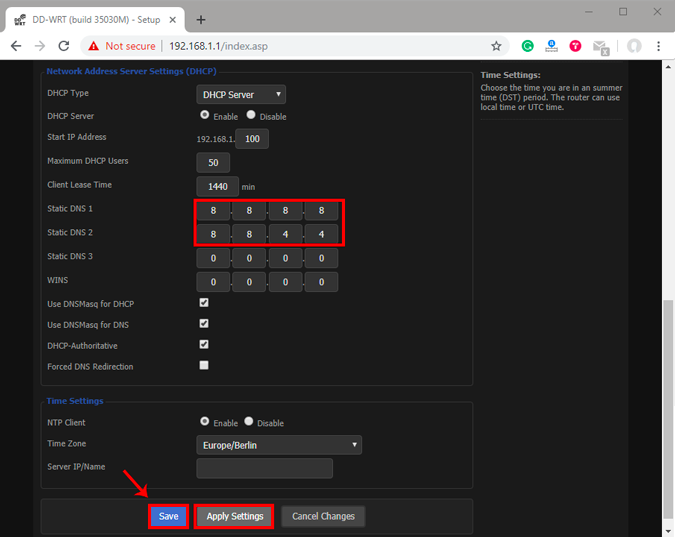
Task: Toggle Use DNSMasq for DHCP checkbox
Action: 204,302
